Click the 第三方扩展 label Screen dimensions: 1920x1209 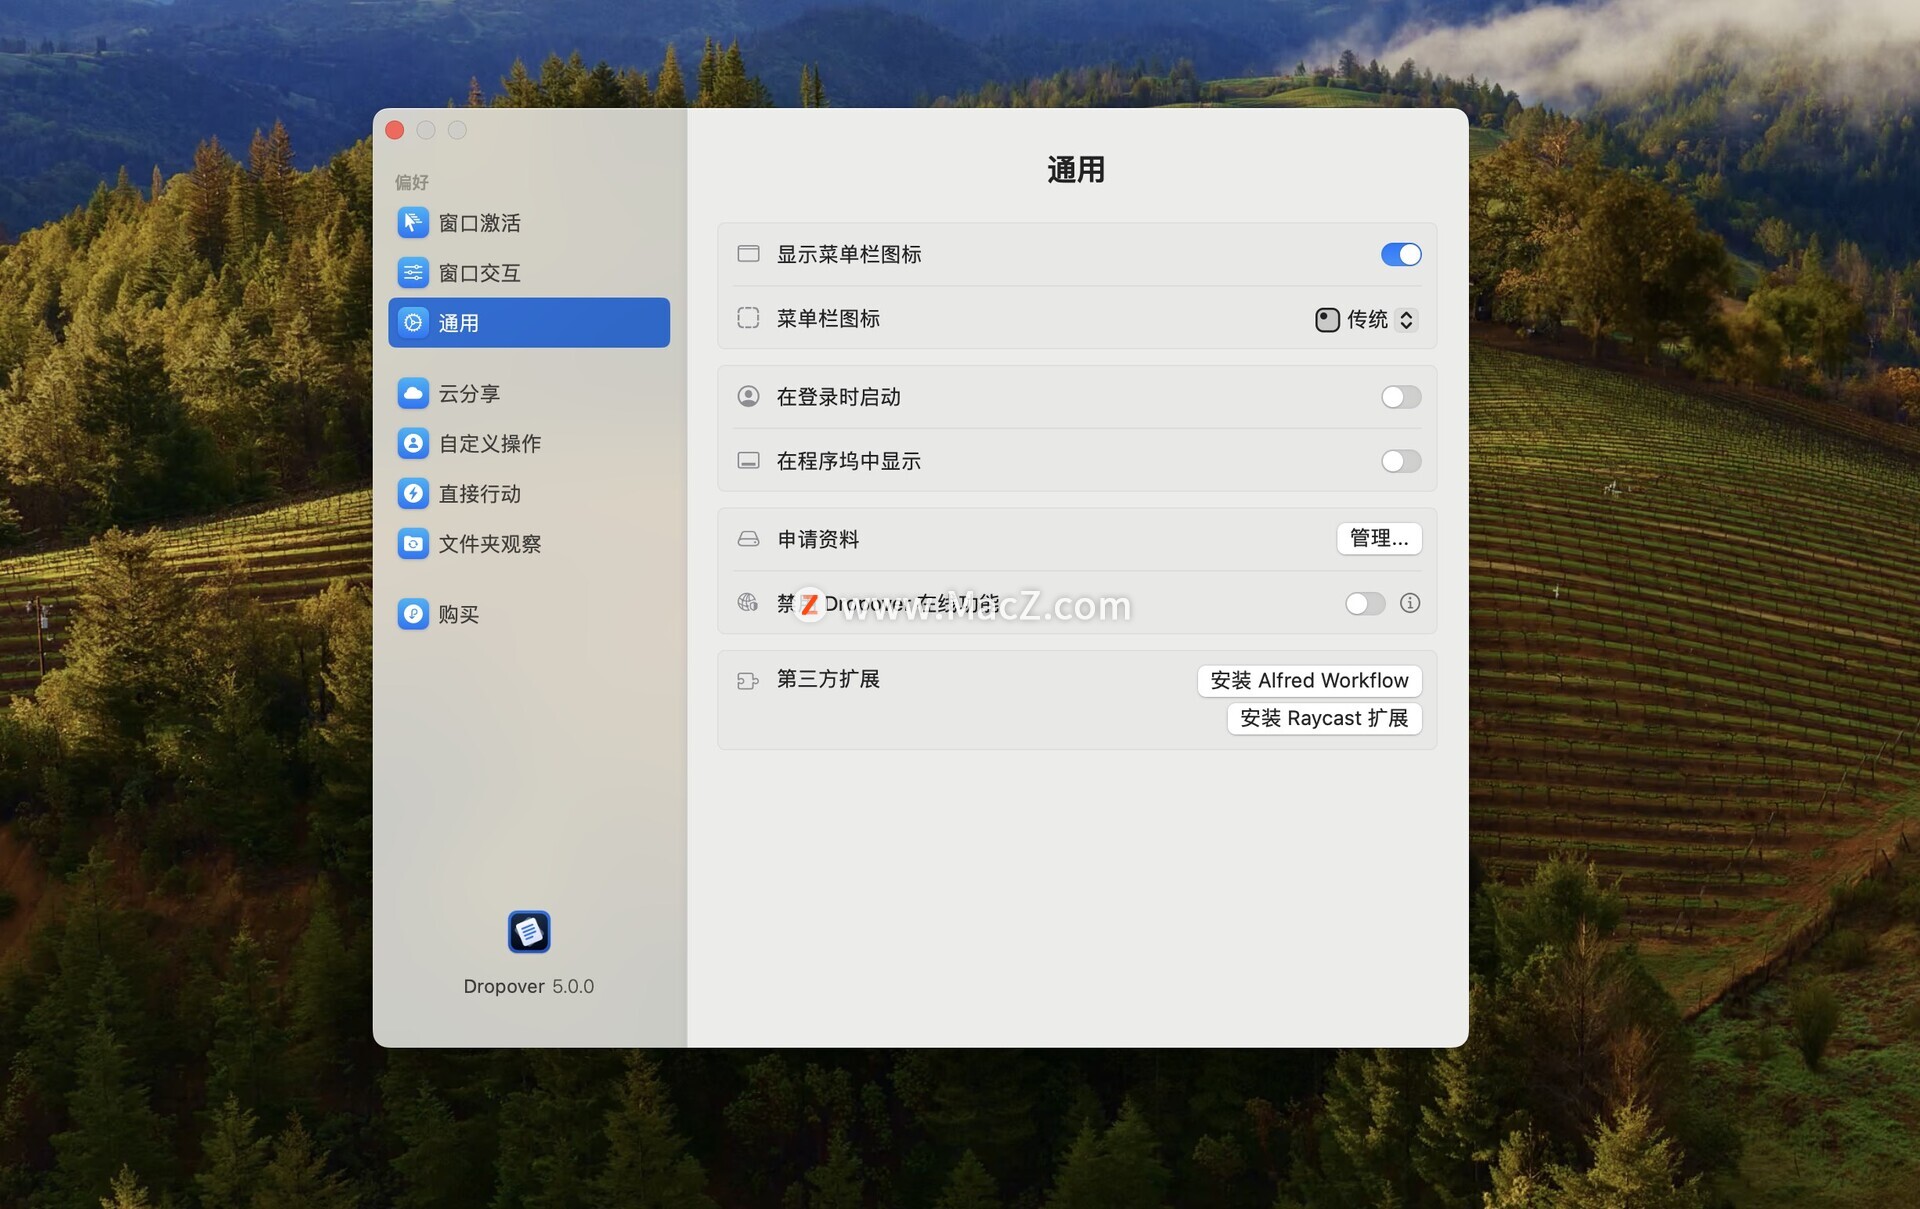tap(828, 679)
